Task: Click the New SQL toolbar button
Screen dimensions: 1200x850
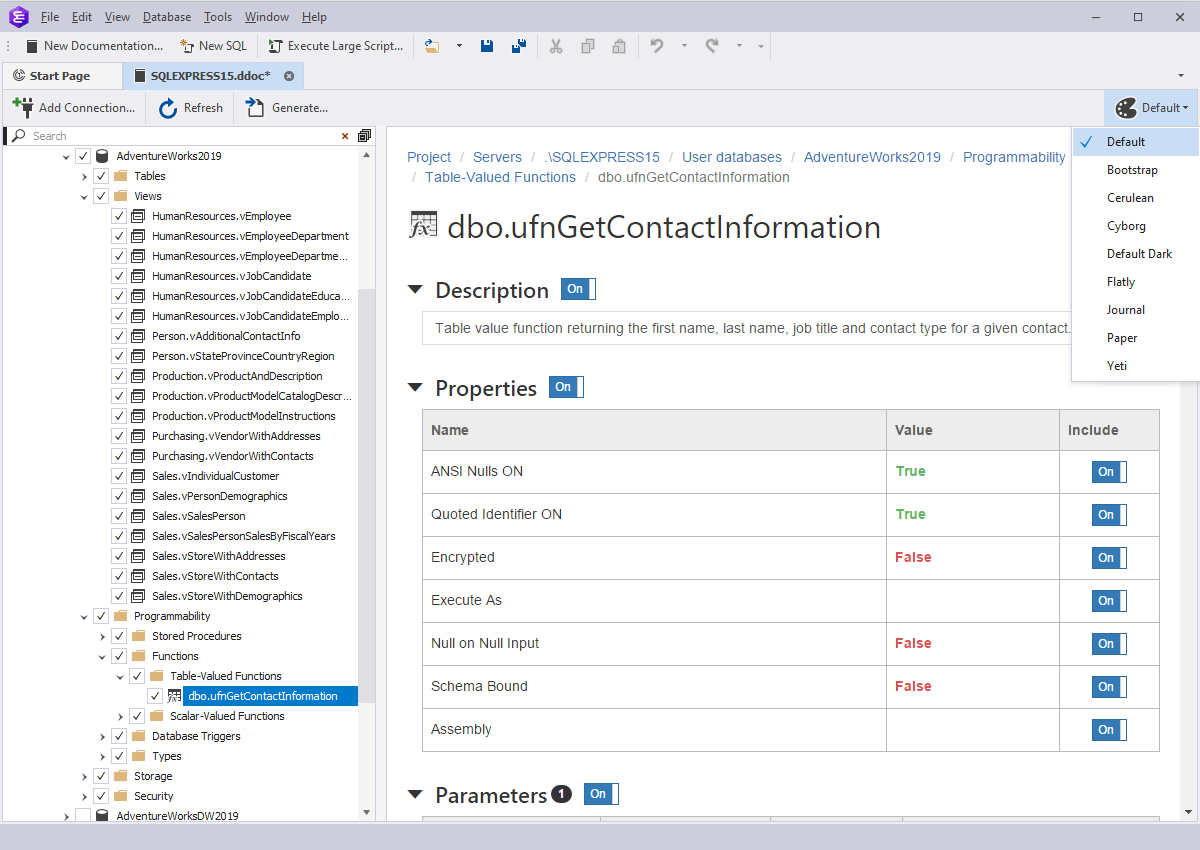Action: point(213,45)
